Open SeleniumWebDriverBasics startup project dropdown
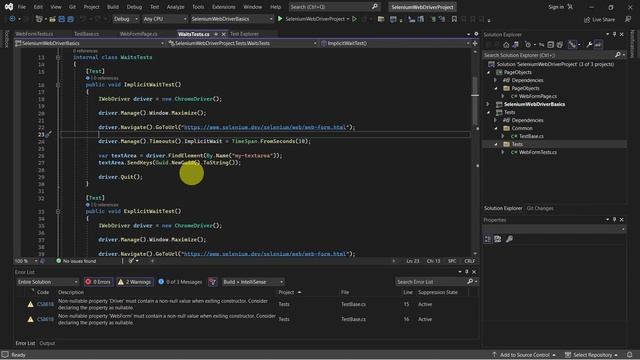Screen dimensions: 640x360 231,19
